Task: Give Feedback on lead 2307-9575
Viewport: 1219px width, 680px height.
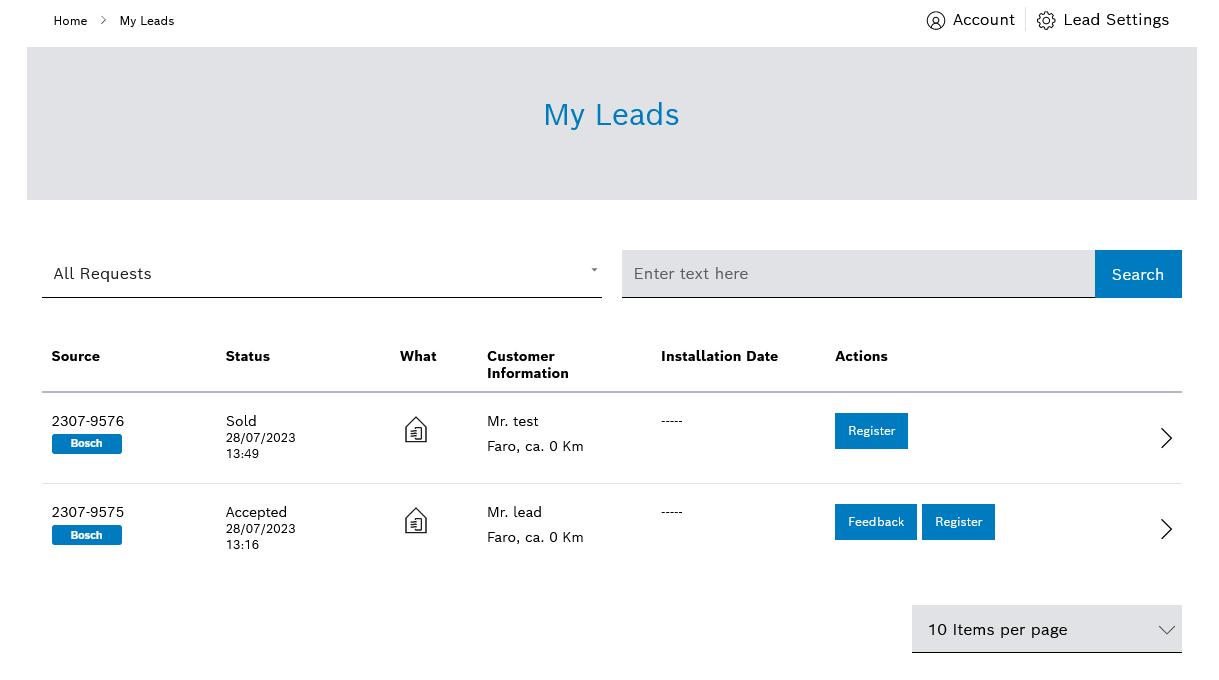Action: pos(876,522)
